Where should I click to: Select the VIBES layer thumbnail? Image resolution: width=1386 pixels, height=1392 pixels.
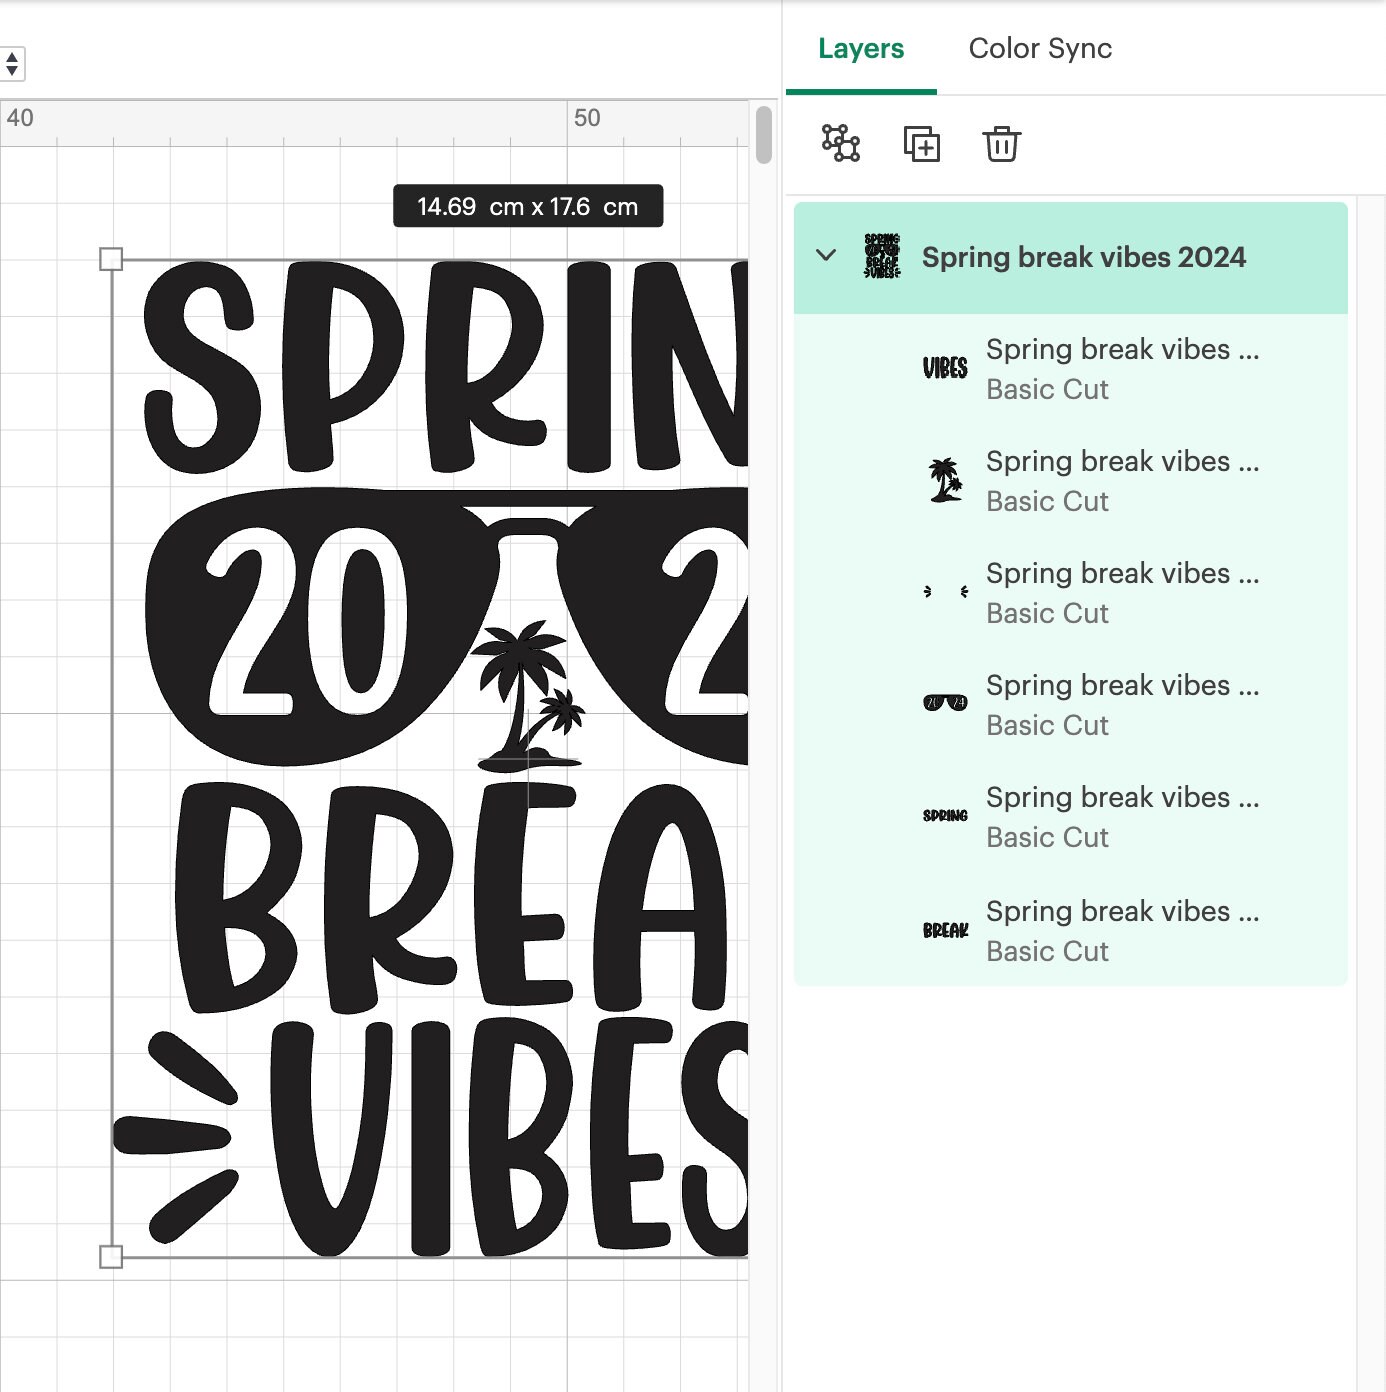[x=944, y=367]
